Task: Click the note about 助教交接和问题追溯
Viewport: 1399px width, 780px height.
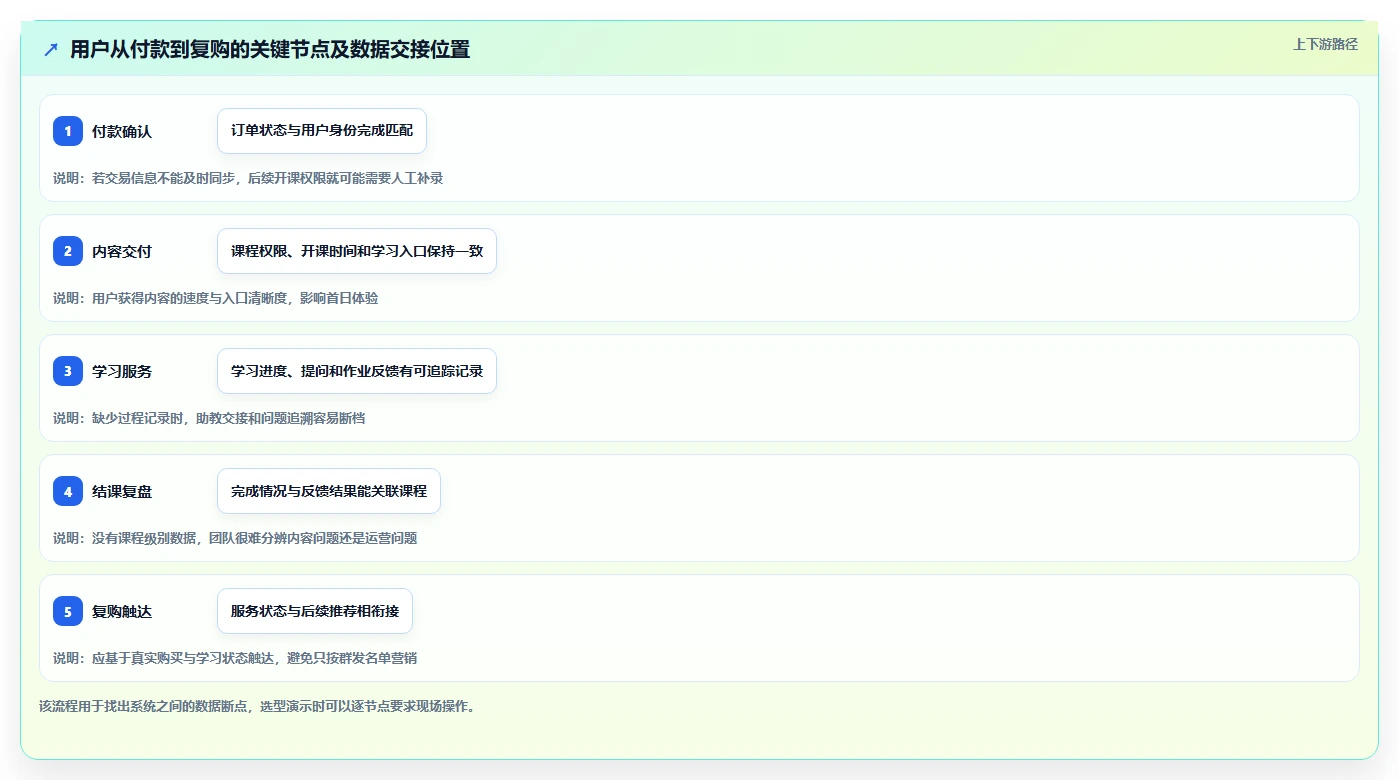Action: click(209, 418)
